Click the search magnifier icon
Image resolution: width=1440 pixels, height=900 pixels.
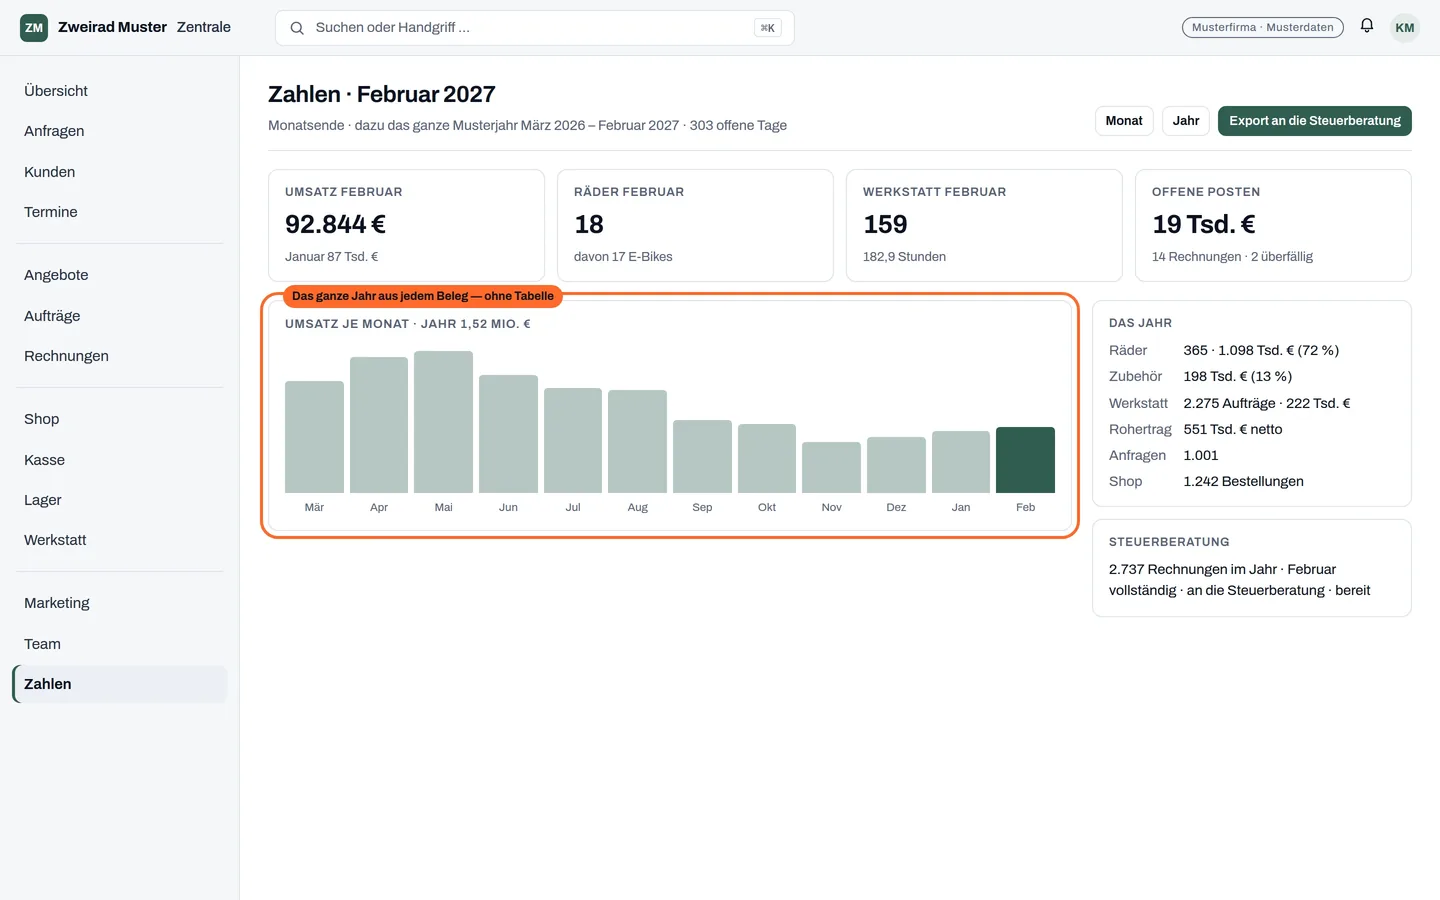click(x=297, y=28)
